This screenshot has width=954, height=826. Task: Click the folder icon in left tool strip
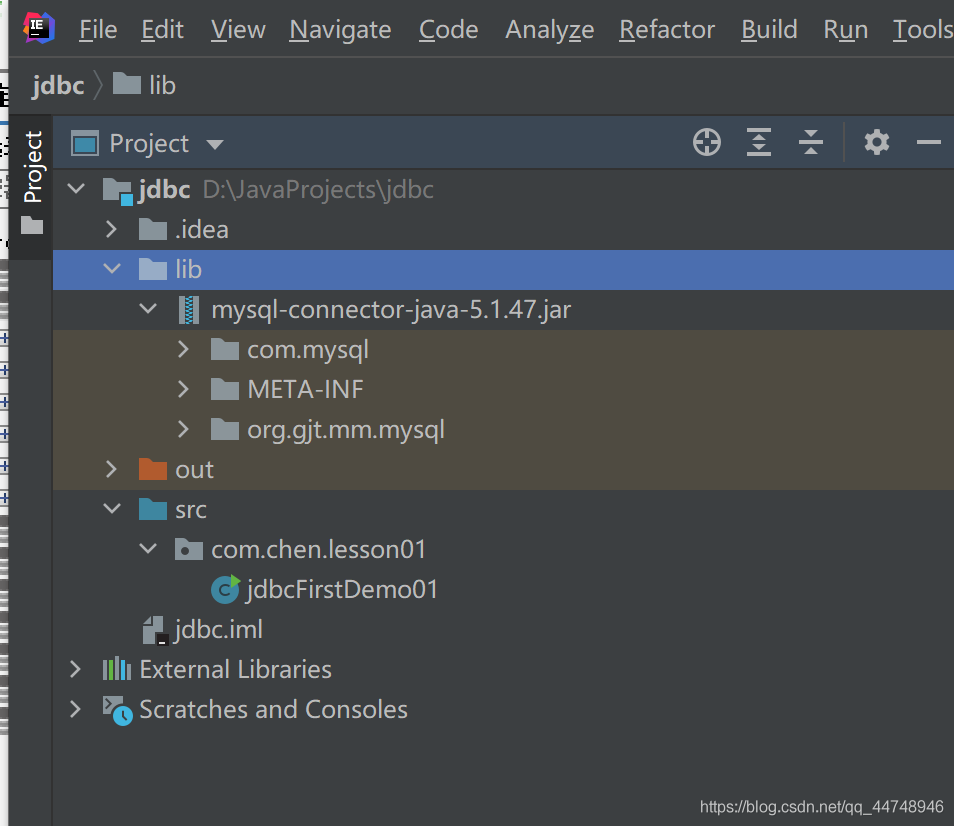point(32,225)
